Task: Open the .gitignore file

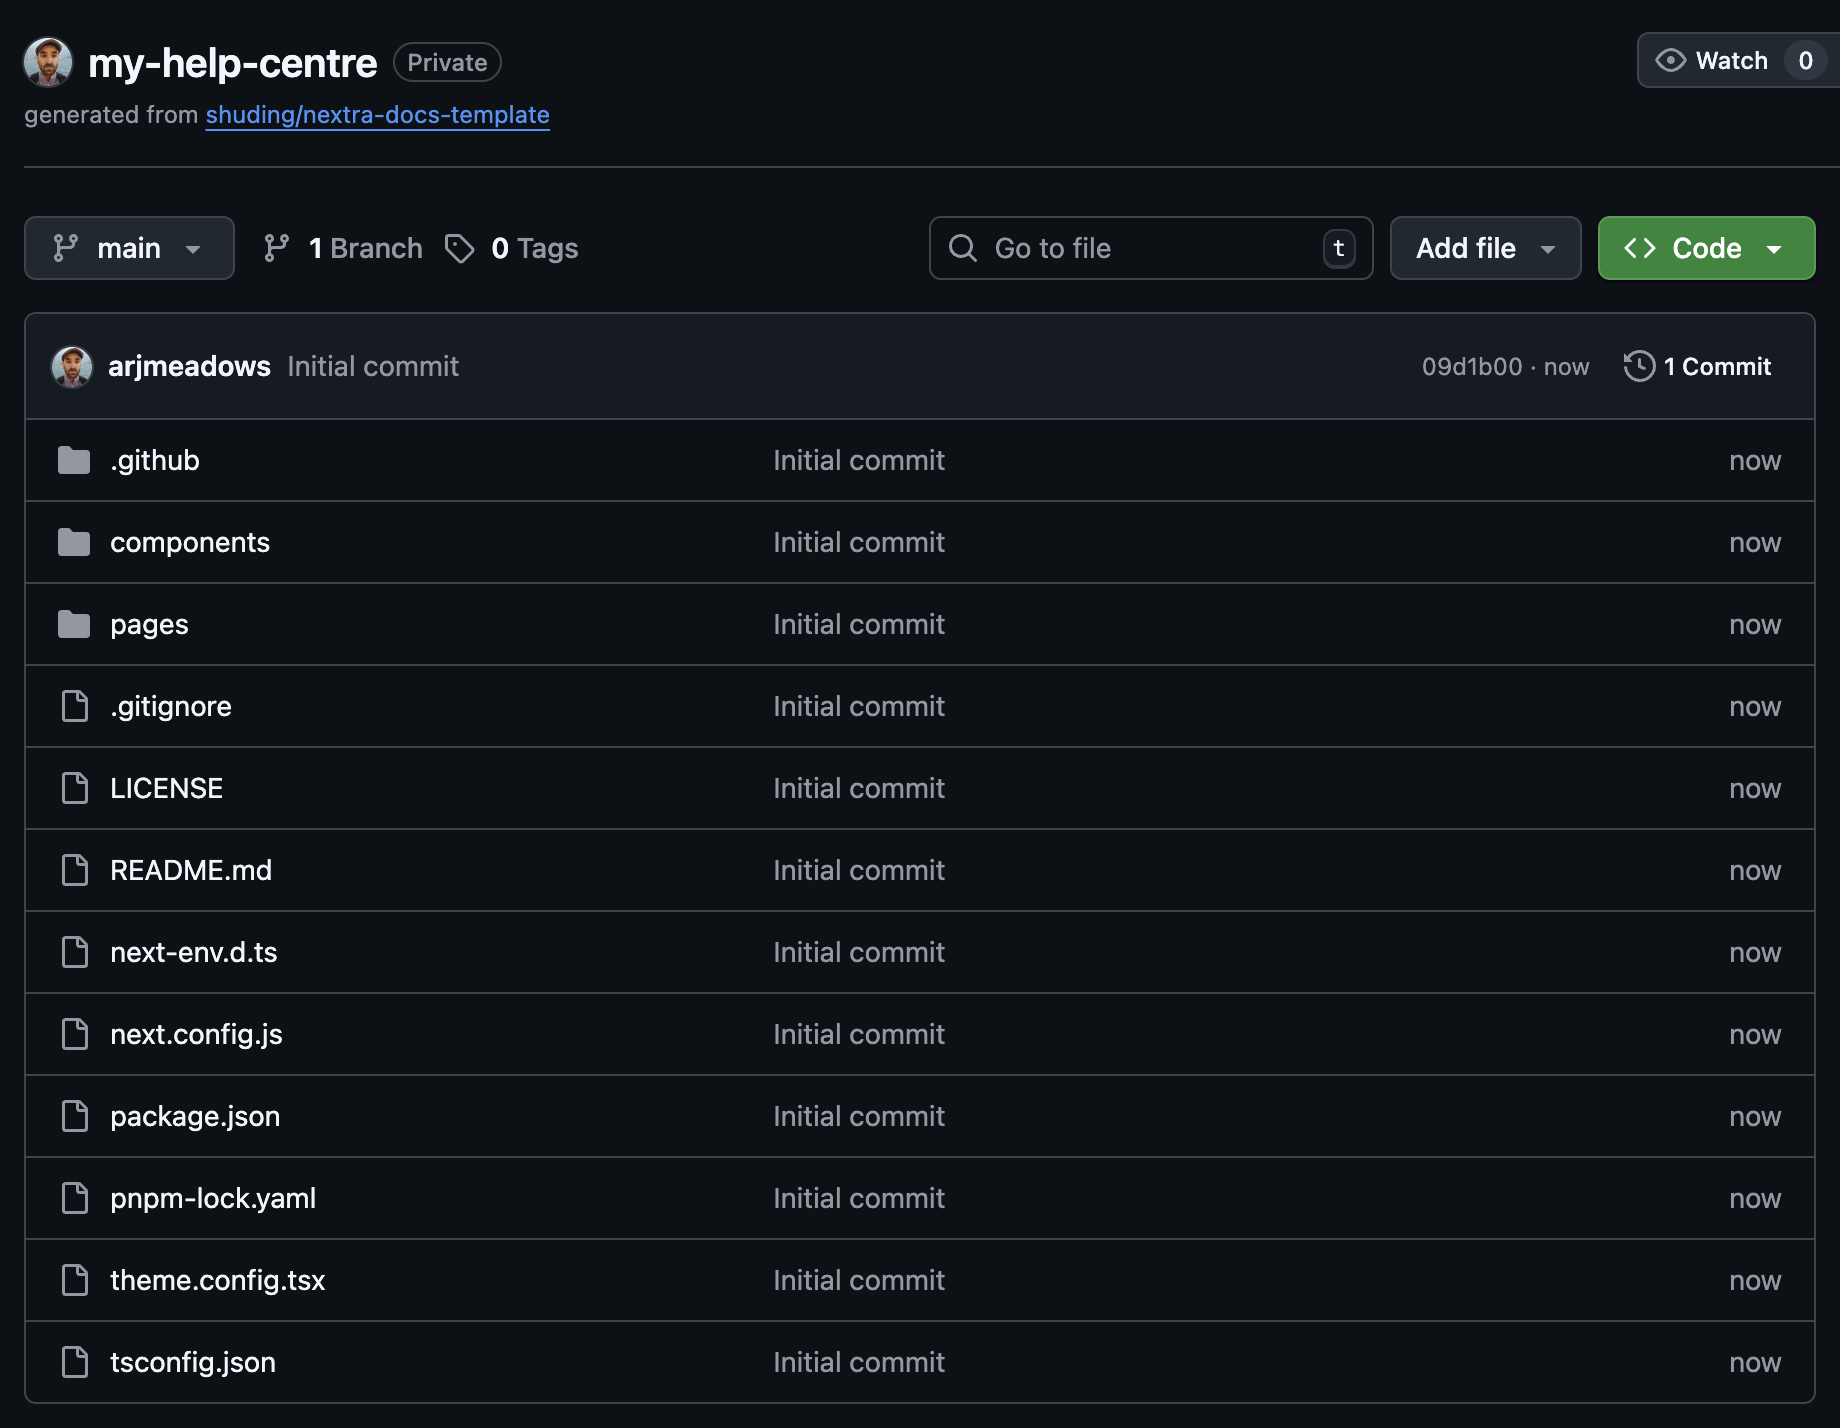Action: tap(171, 706)
